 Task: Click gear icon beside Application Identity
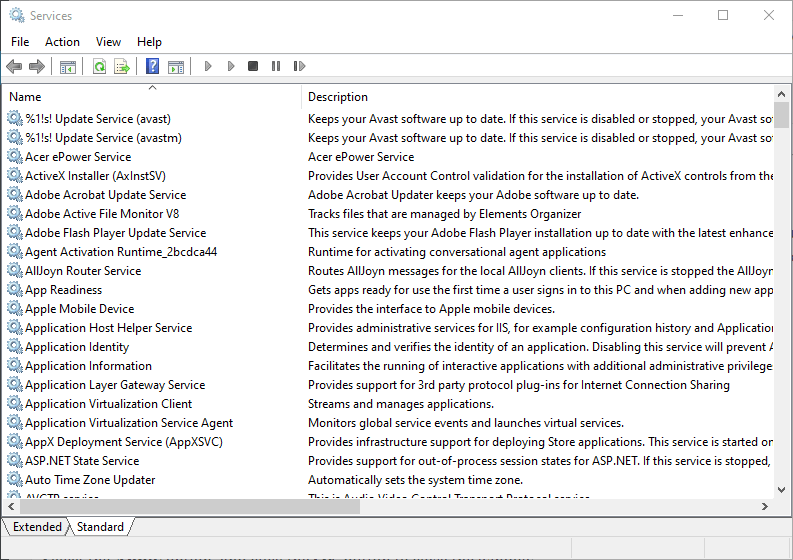[x=15, y=347]
